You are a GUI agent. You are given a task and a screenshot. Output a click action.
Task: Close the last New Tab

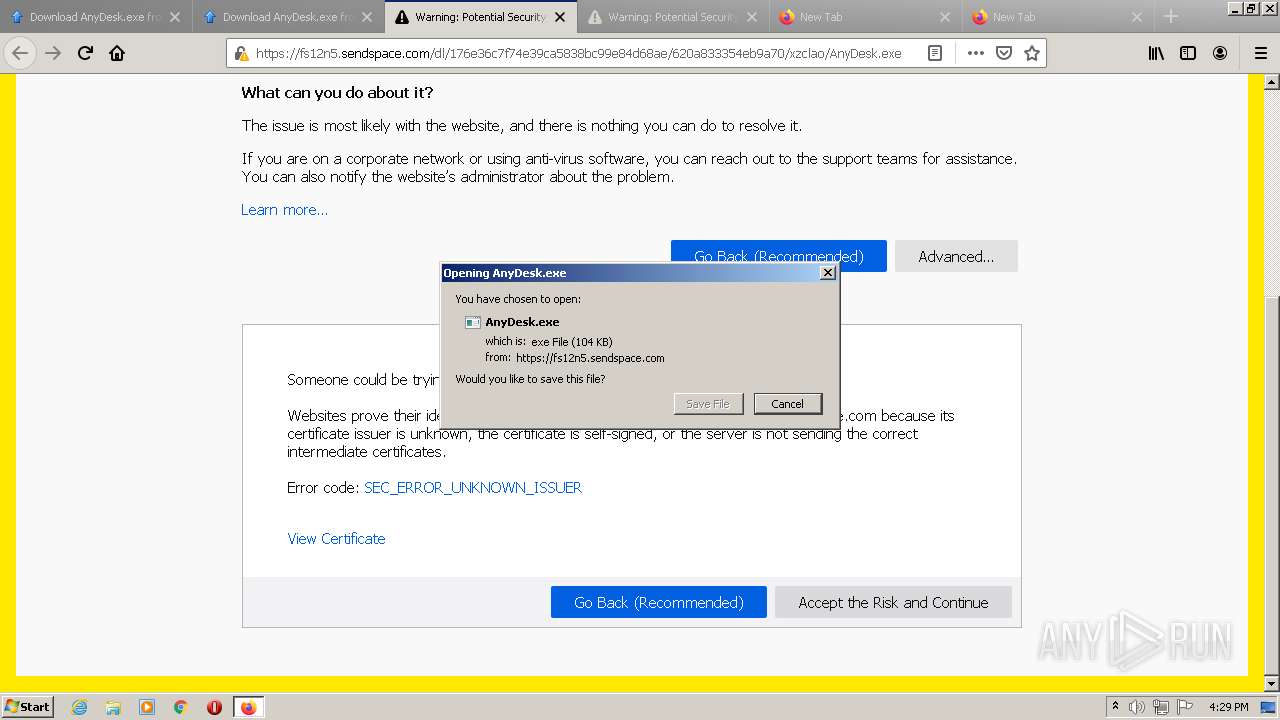1137,17
